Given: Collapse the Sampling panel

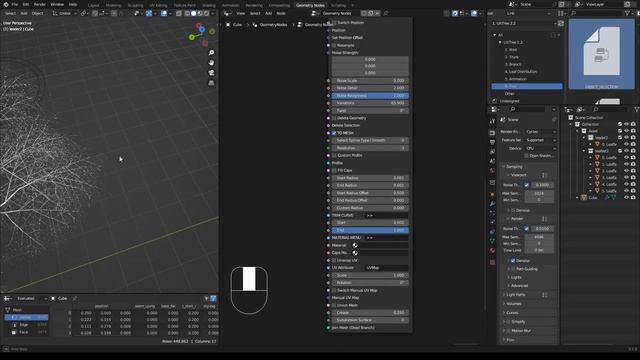Looking at the screenshot, I should click(x=513, y=167).
